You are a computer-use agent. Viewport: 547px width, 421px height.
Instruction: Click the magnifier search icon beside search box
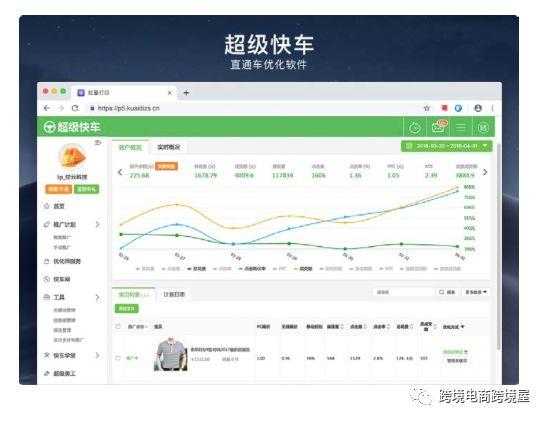point(442,292)
